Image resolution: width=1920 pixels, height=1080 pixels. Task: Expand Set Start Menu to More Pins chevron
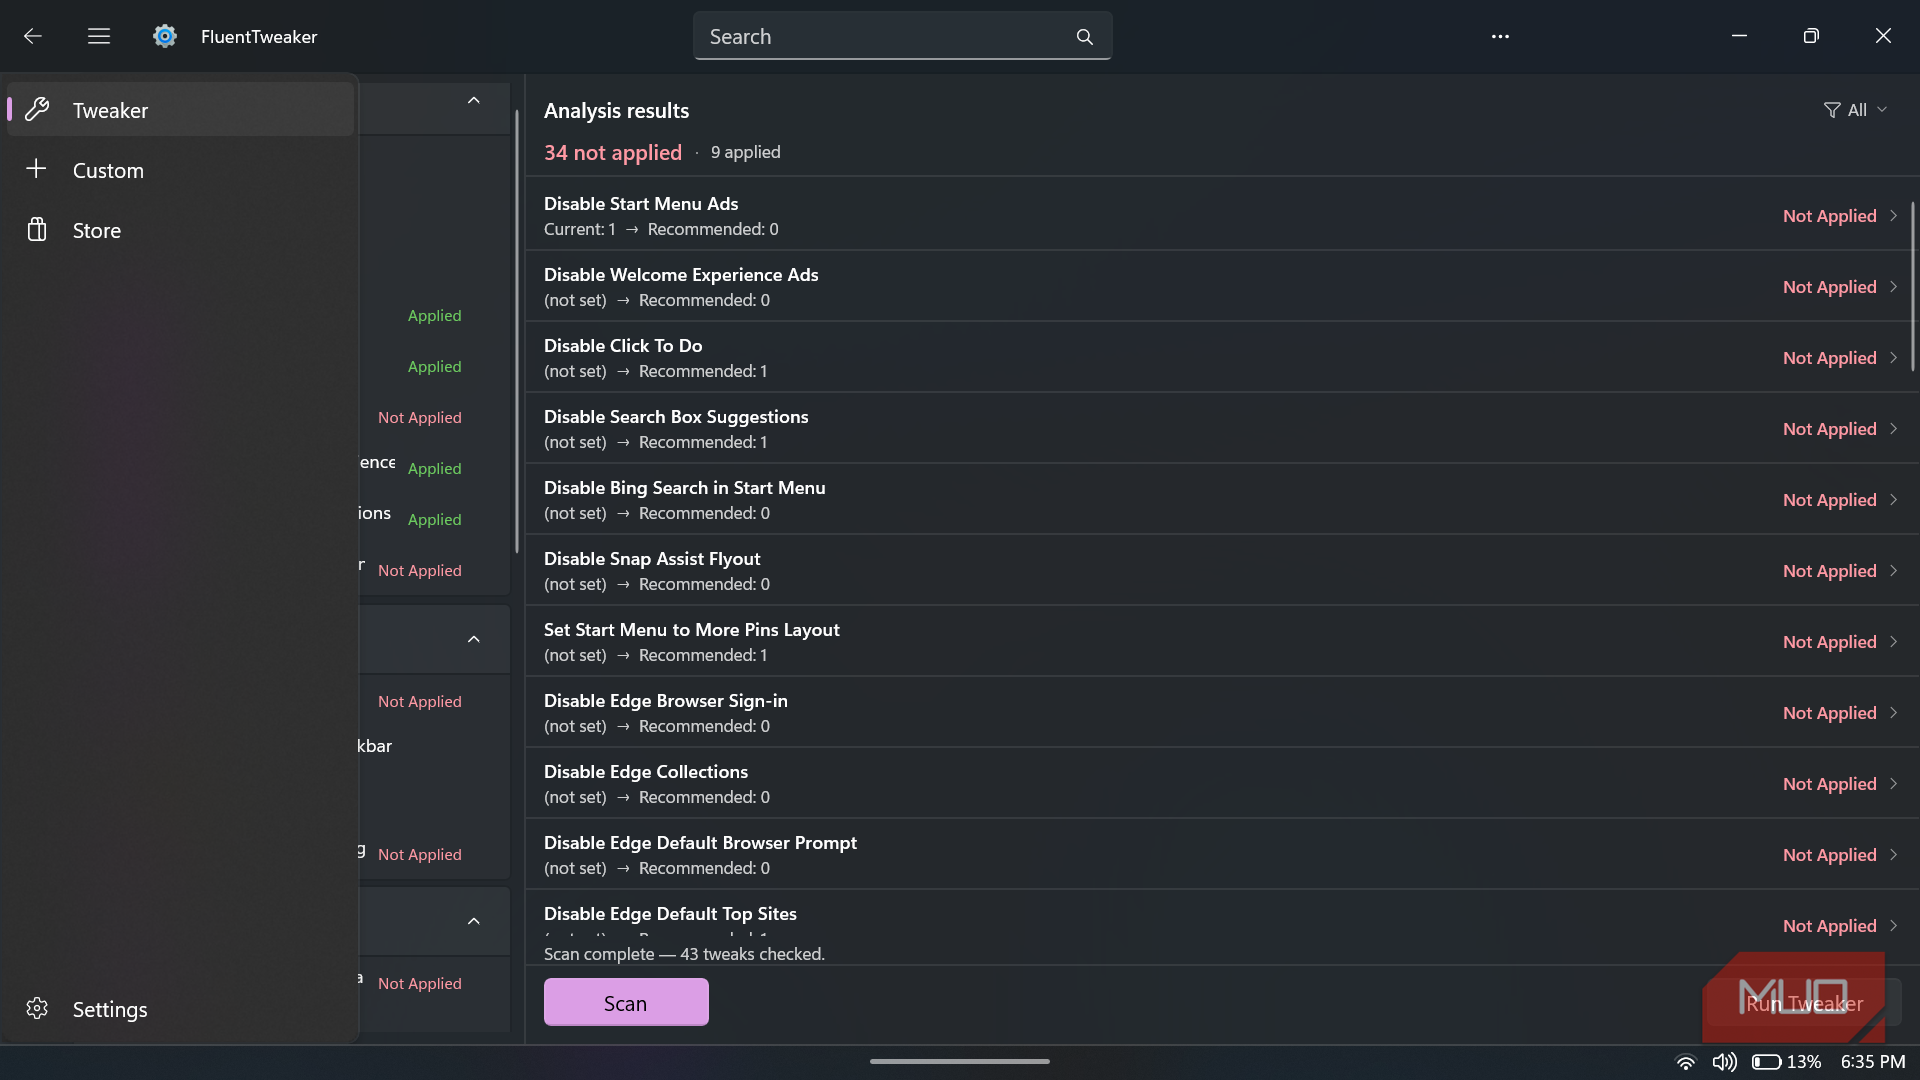click(1893, 641)
